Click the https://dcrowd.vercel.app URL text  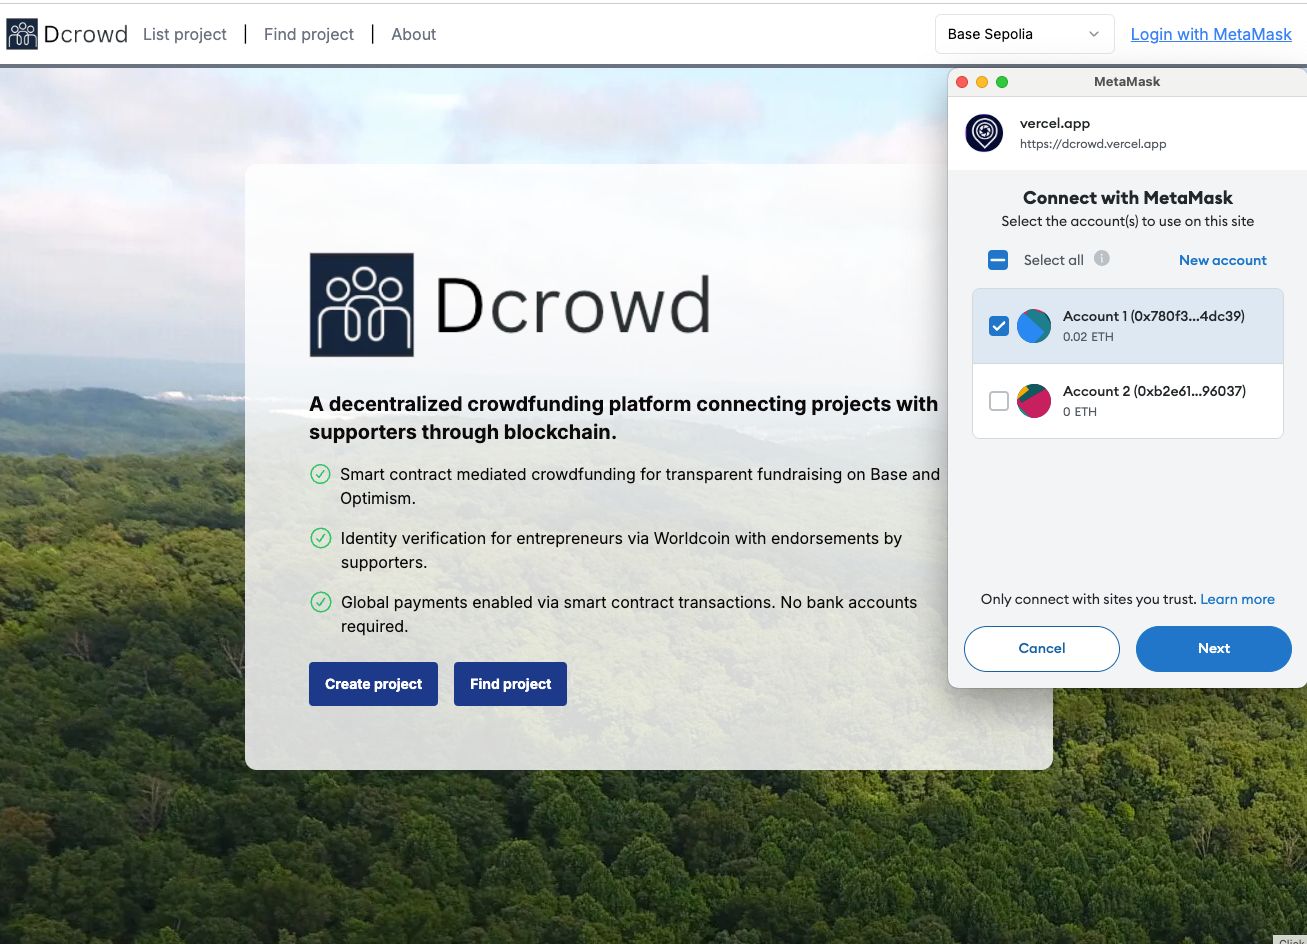[x=1093, y=144]
